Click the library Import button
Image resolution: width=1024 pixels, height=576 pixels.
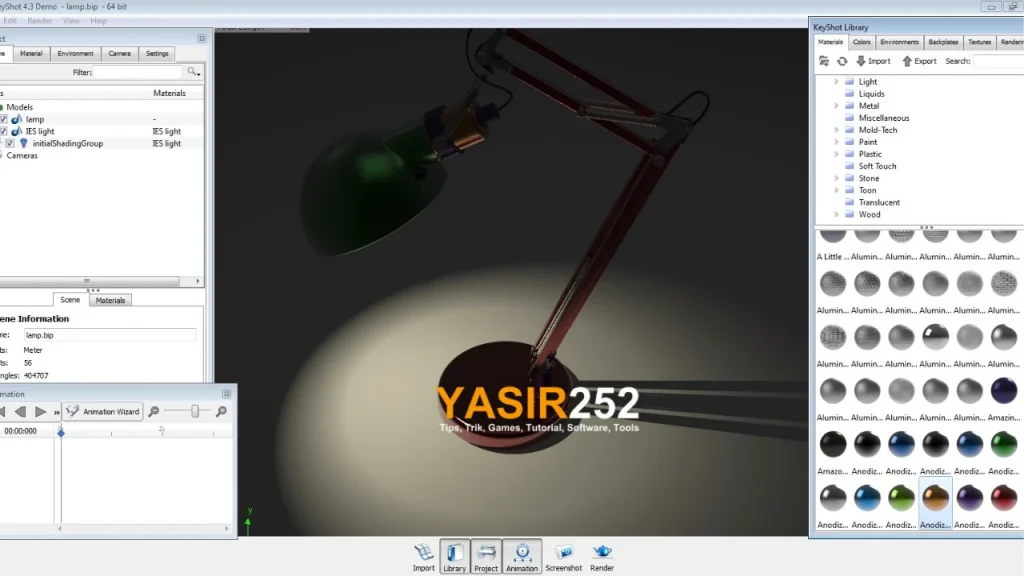tap(873, 61)
